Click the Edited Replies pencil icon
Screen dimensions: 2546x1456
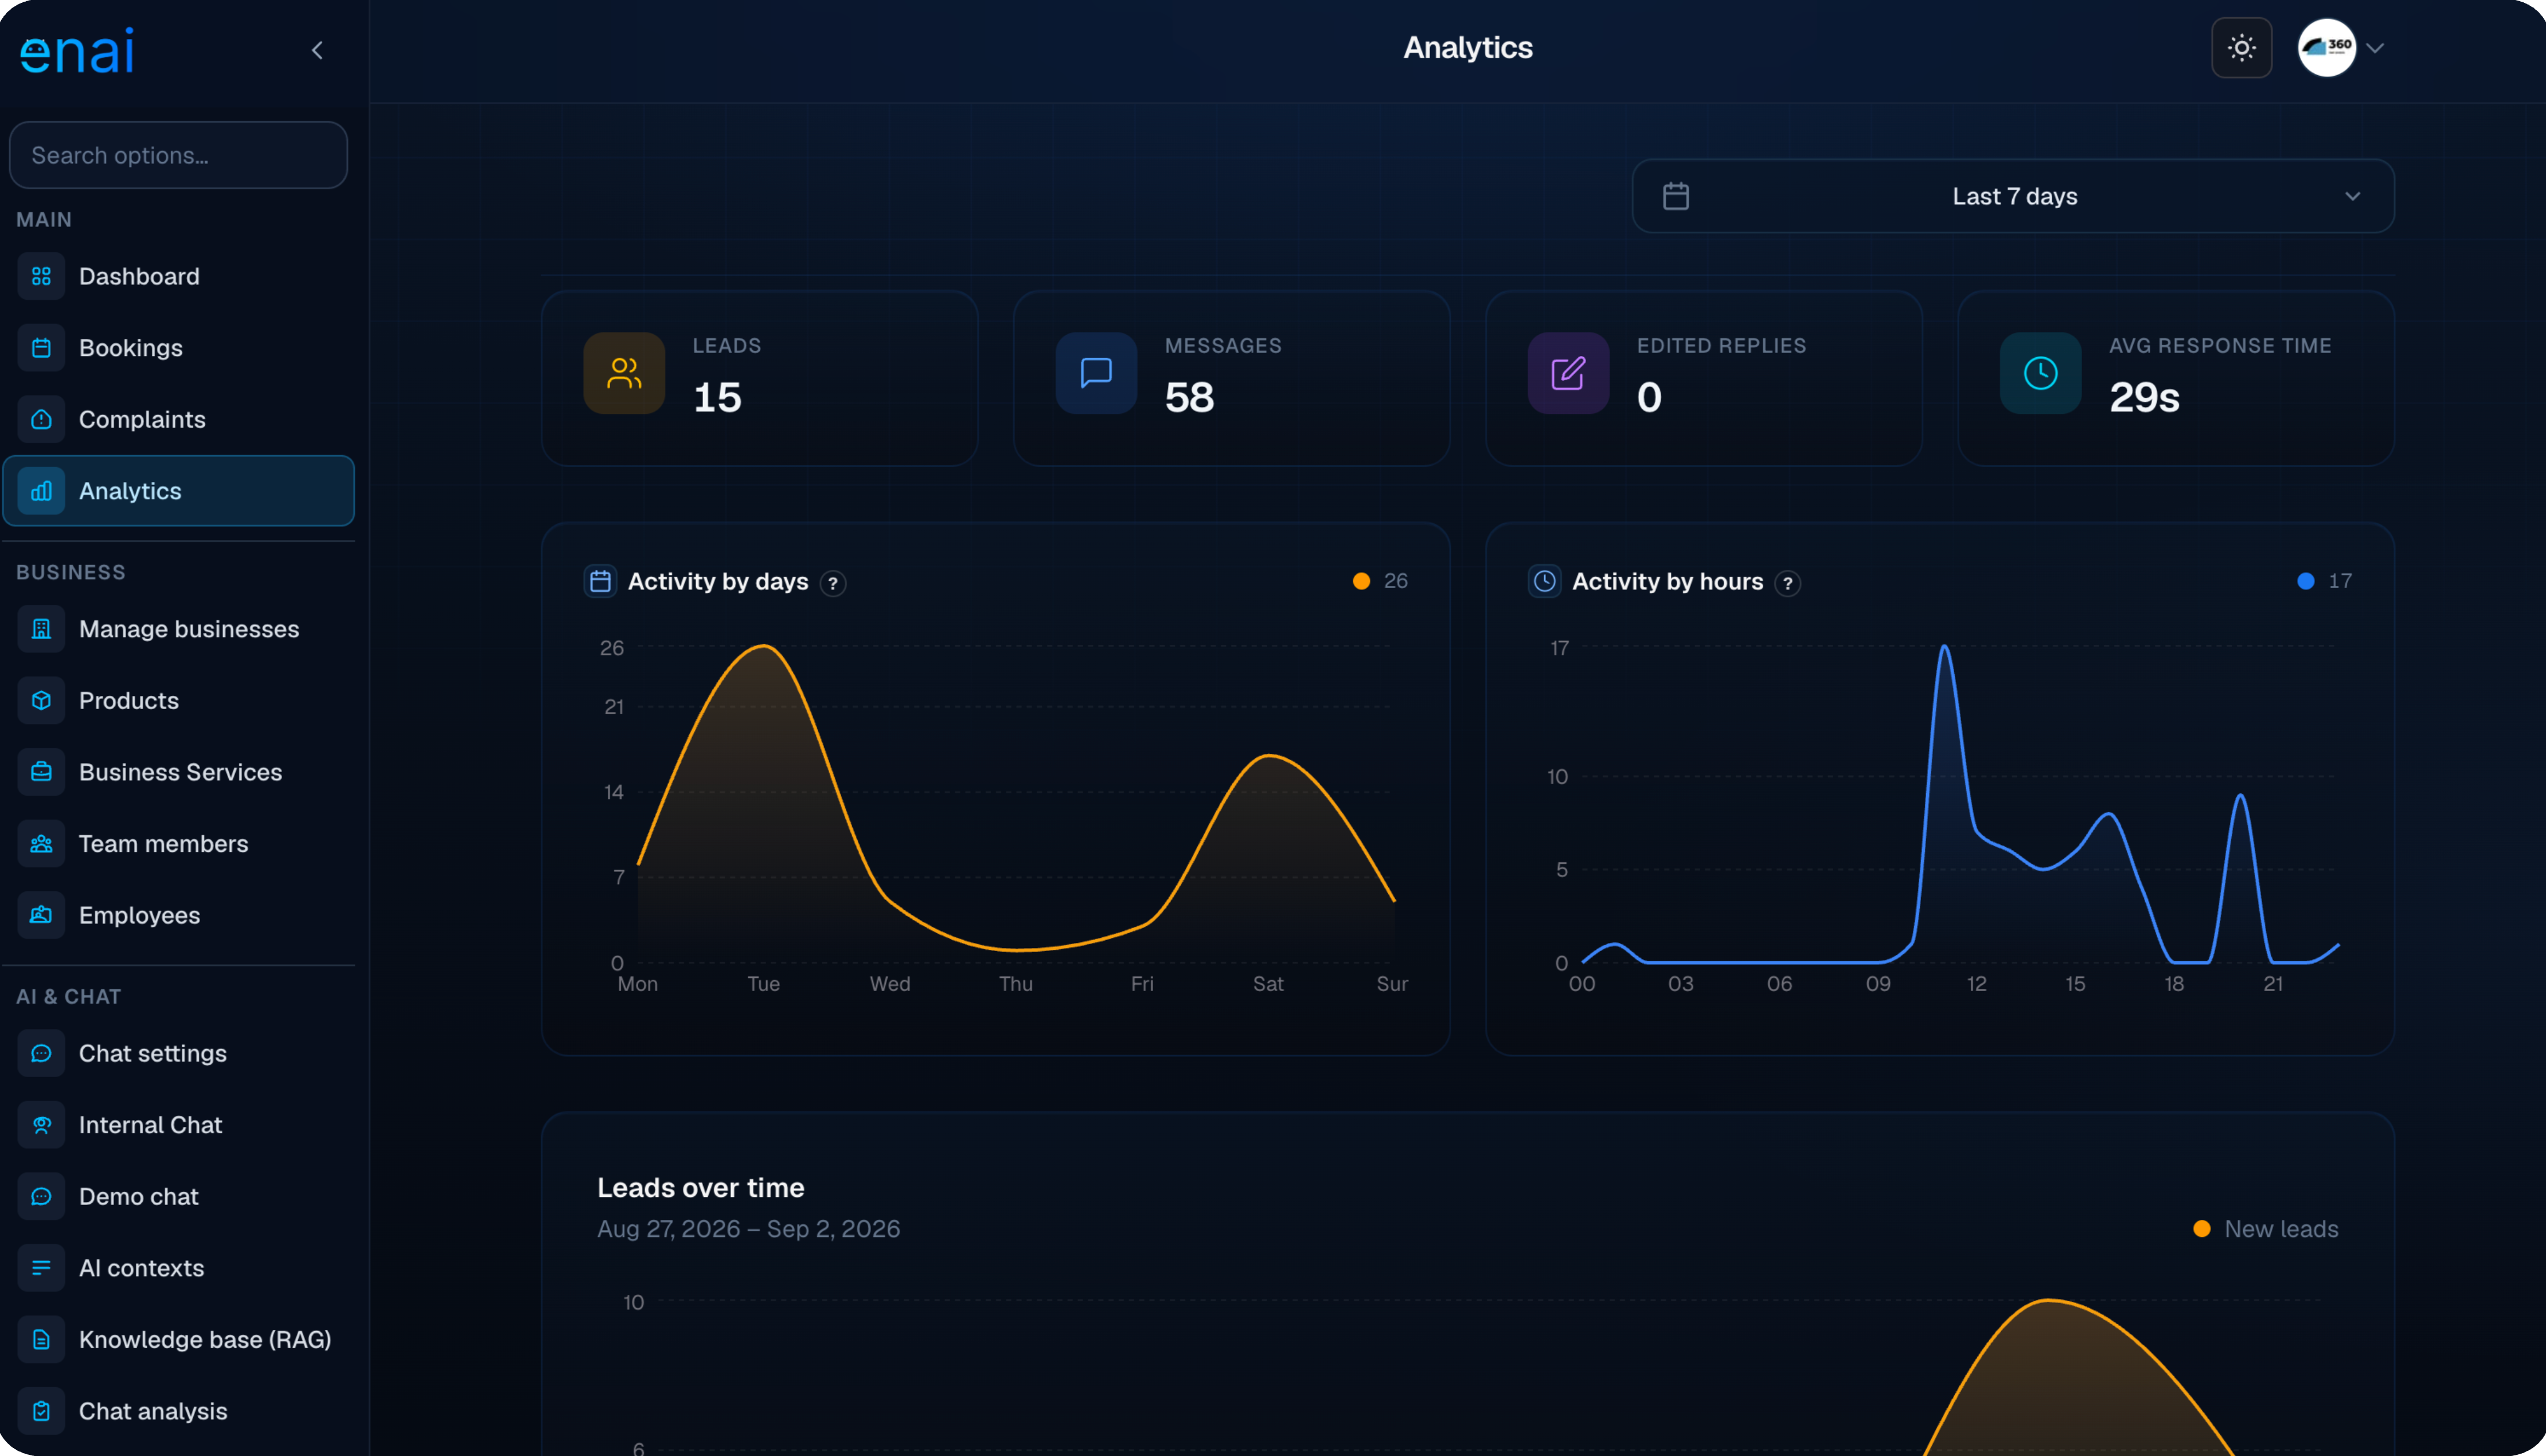pyautogui.click(x=1568, y=373)
